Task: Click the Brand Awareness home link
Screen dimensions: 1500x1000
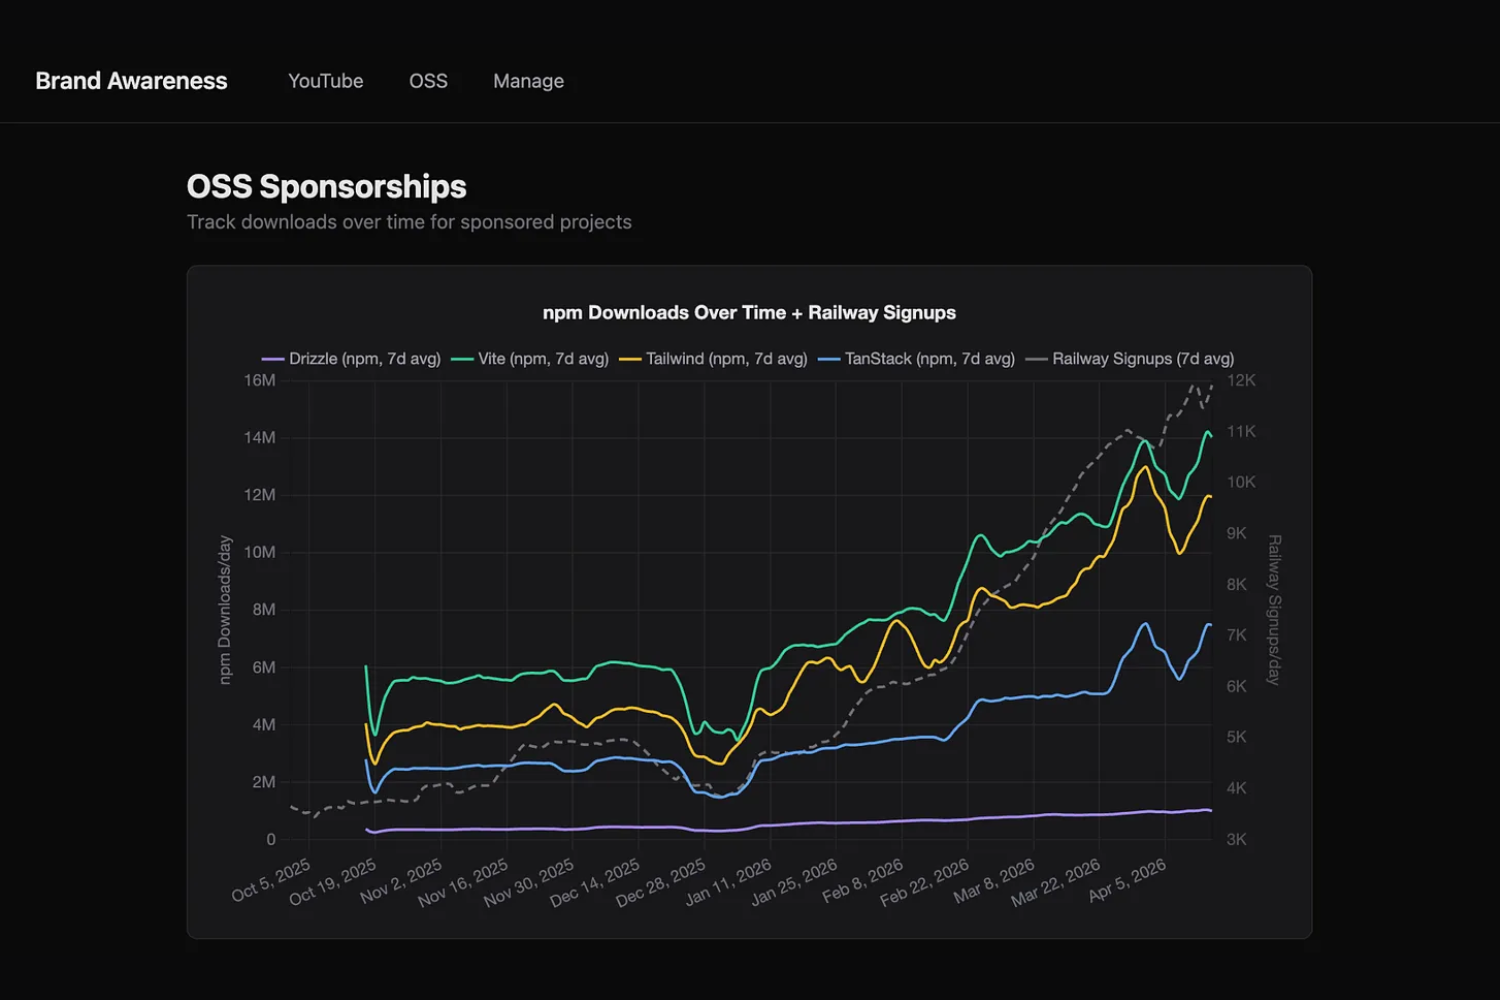Action: point(131,81)
